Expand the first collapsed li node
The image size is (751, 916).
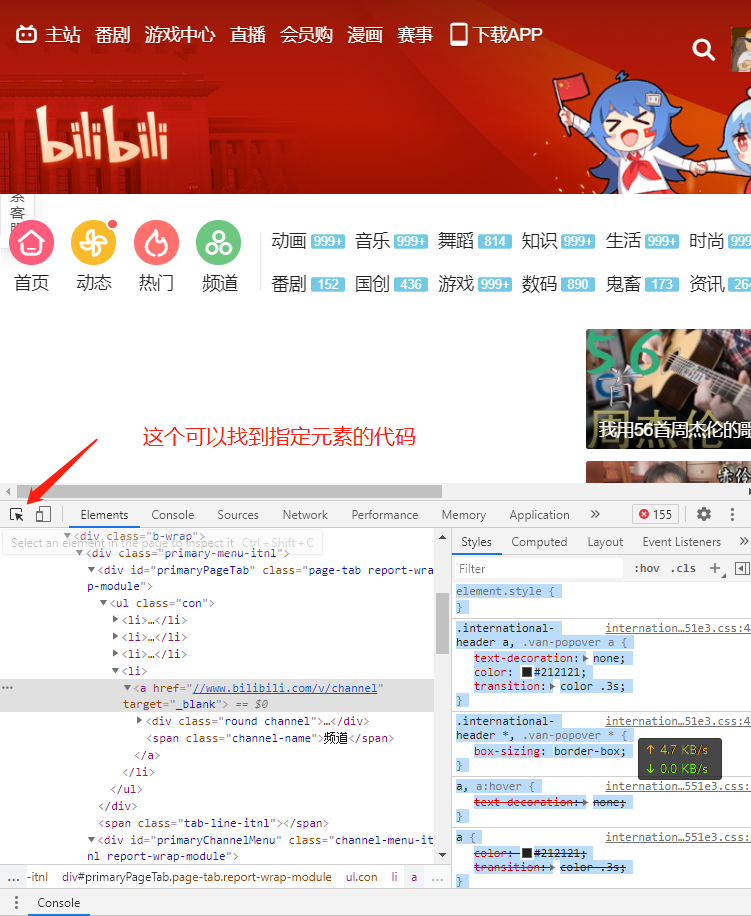point(115,619)
